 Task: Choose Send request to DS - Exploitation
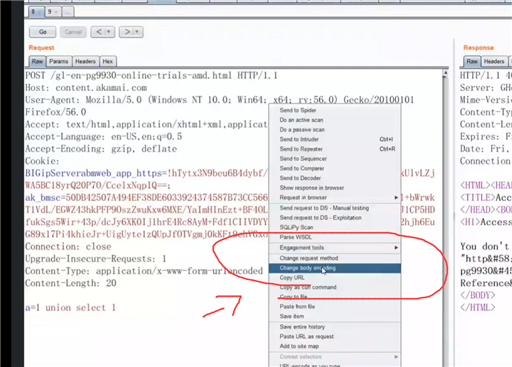335,218
